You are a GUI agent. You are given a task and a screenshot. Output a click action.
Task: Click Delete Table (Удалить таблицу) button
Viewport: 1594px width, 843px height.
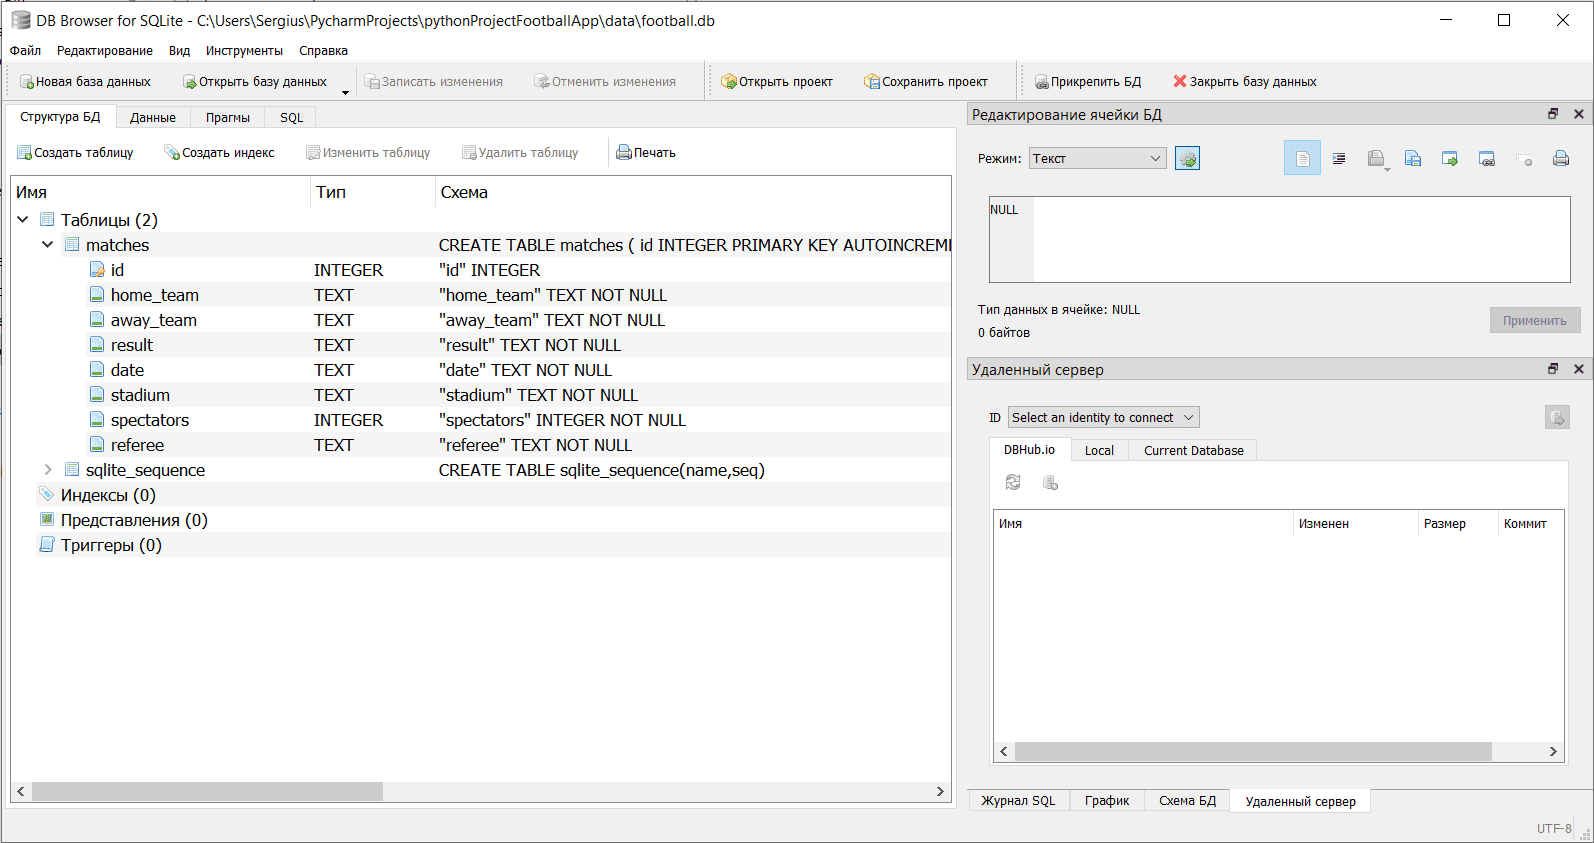click(x=520, y=153)
